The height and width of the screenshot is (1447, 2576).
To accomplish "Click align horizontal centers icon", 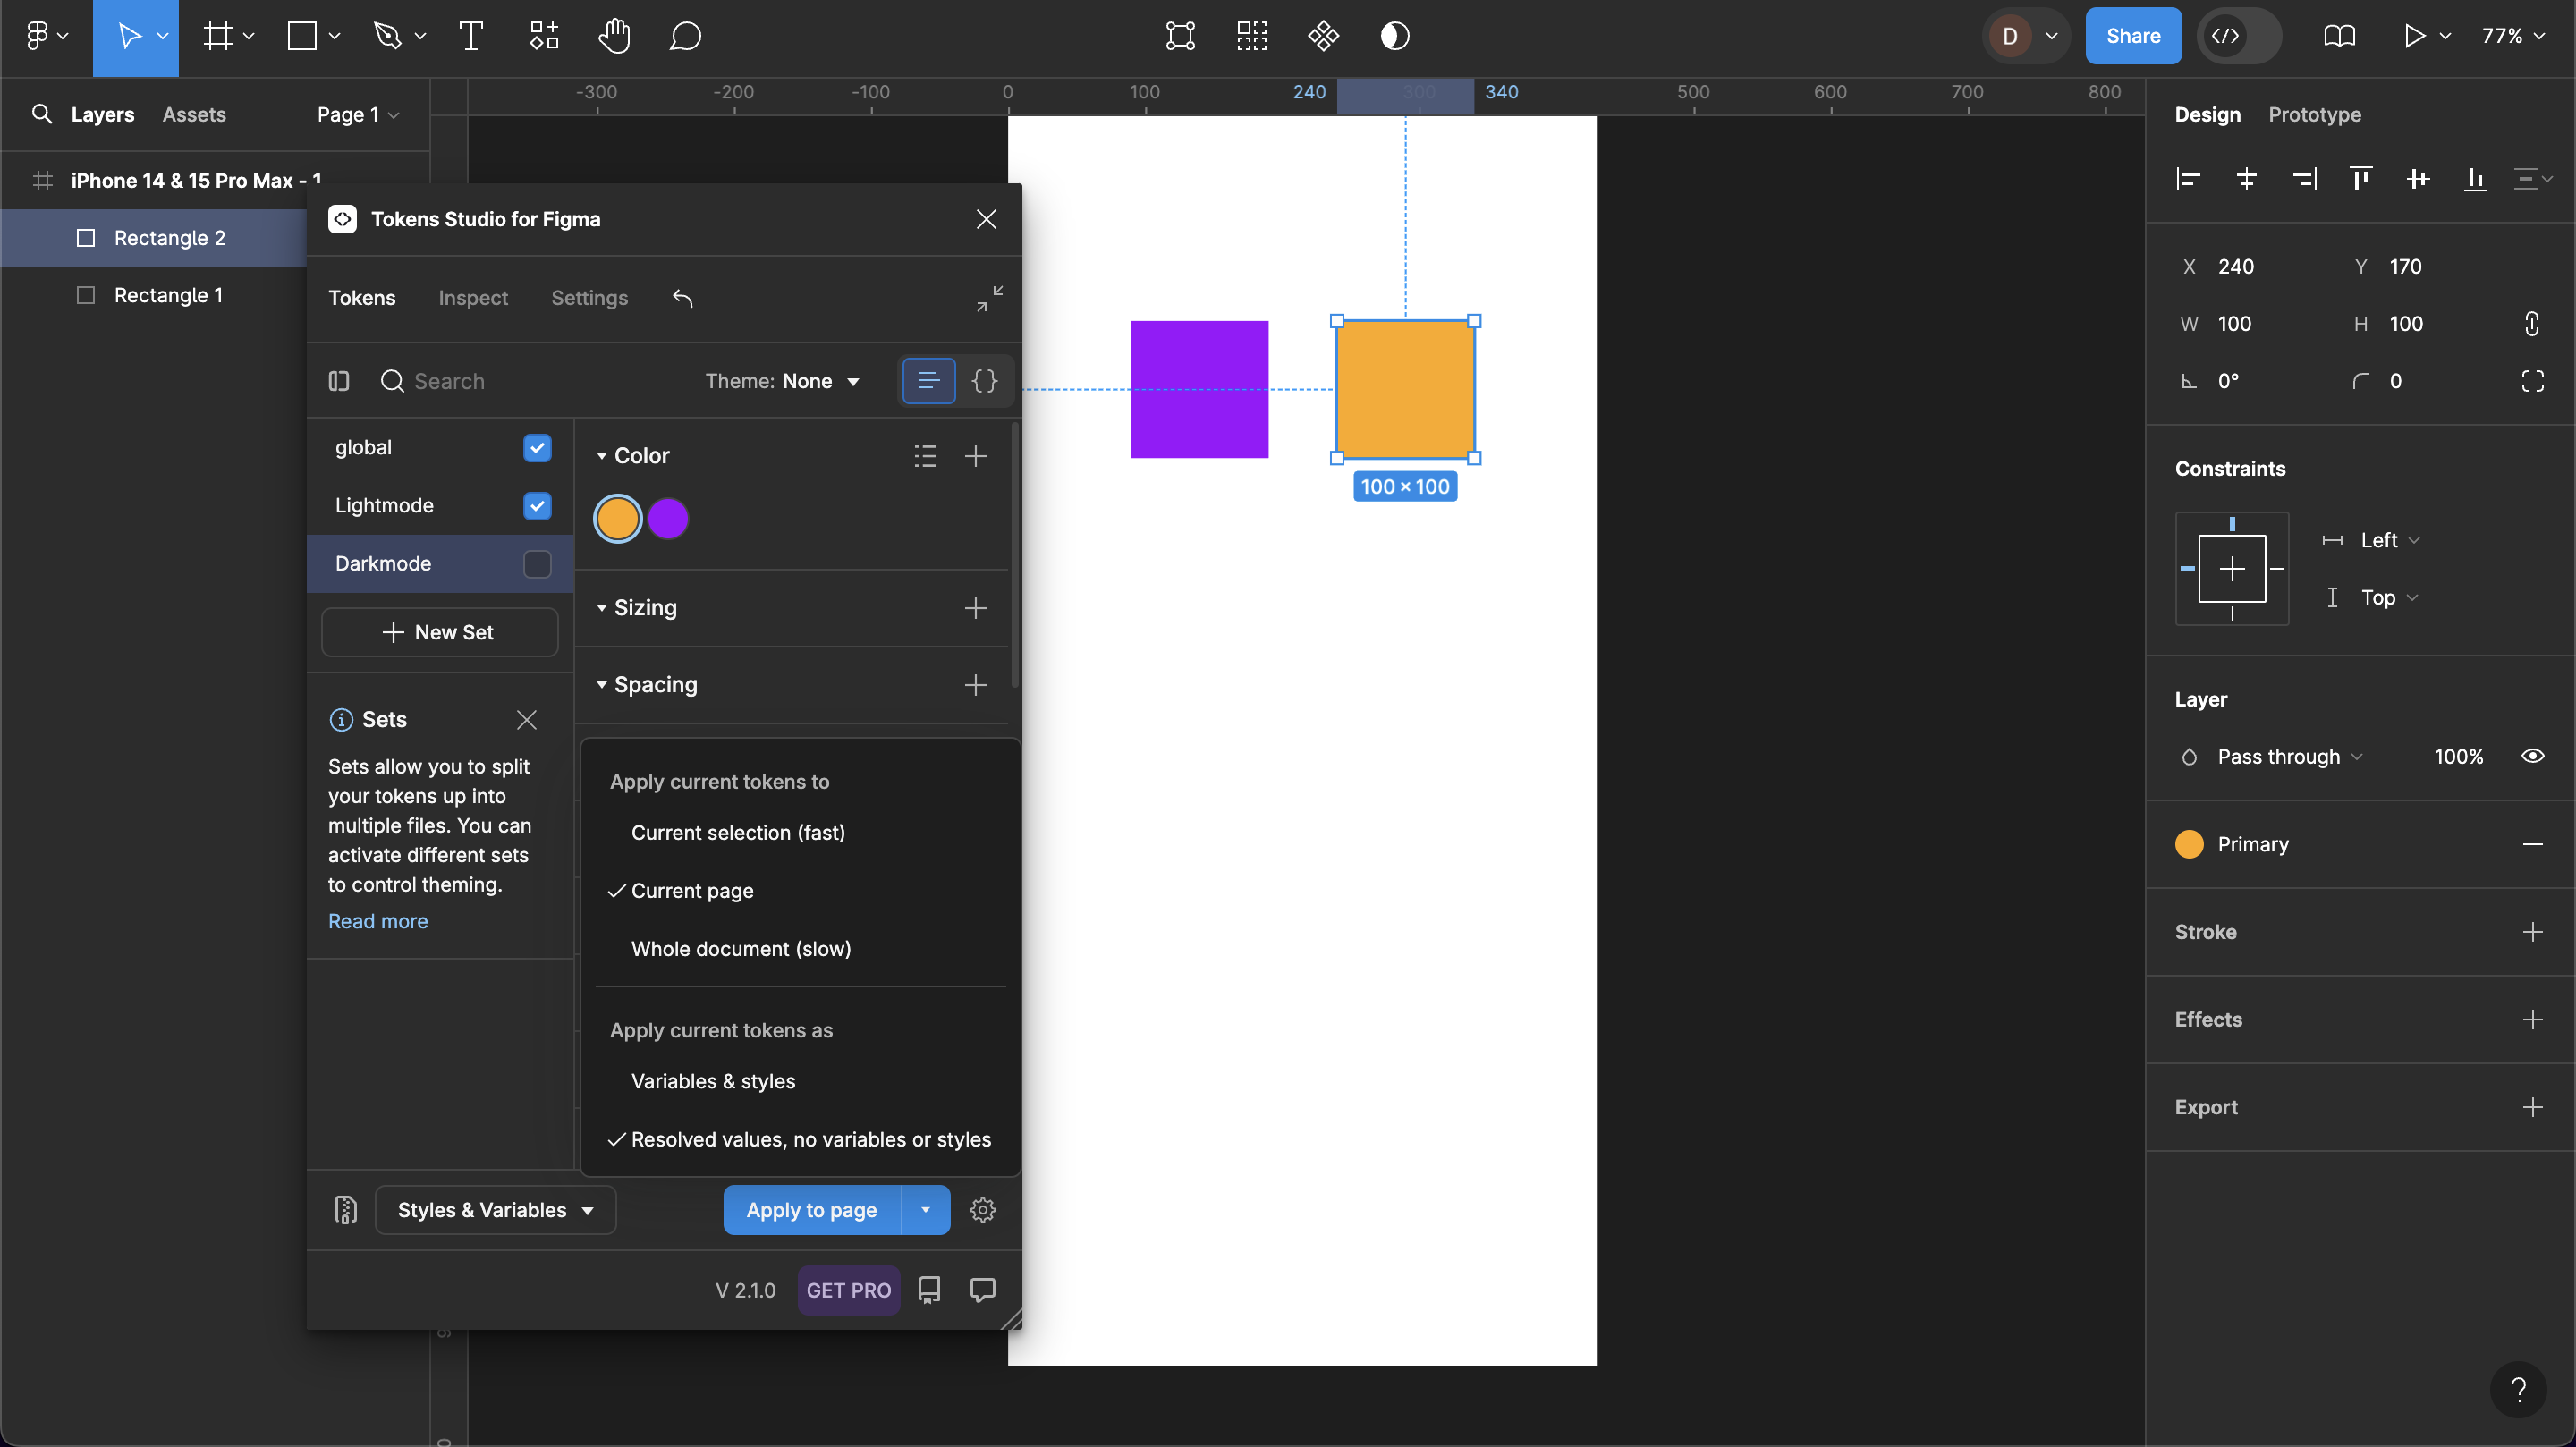I will pyautogui.click(x=2246, y=179).
